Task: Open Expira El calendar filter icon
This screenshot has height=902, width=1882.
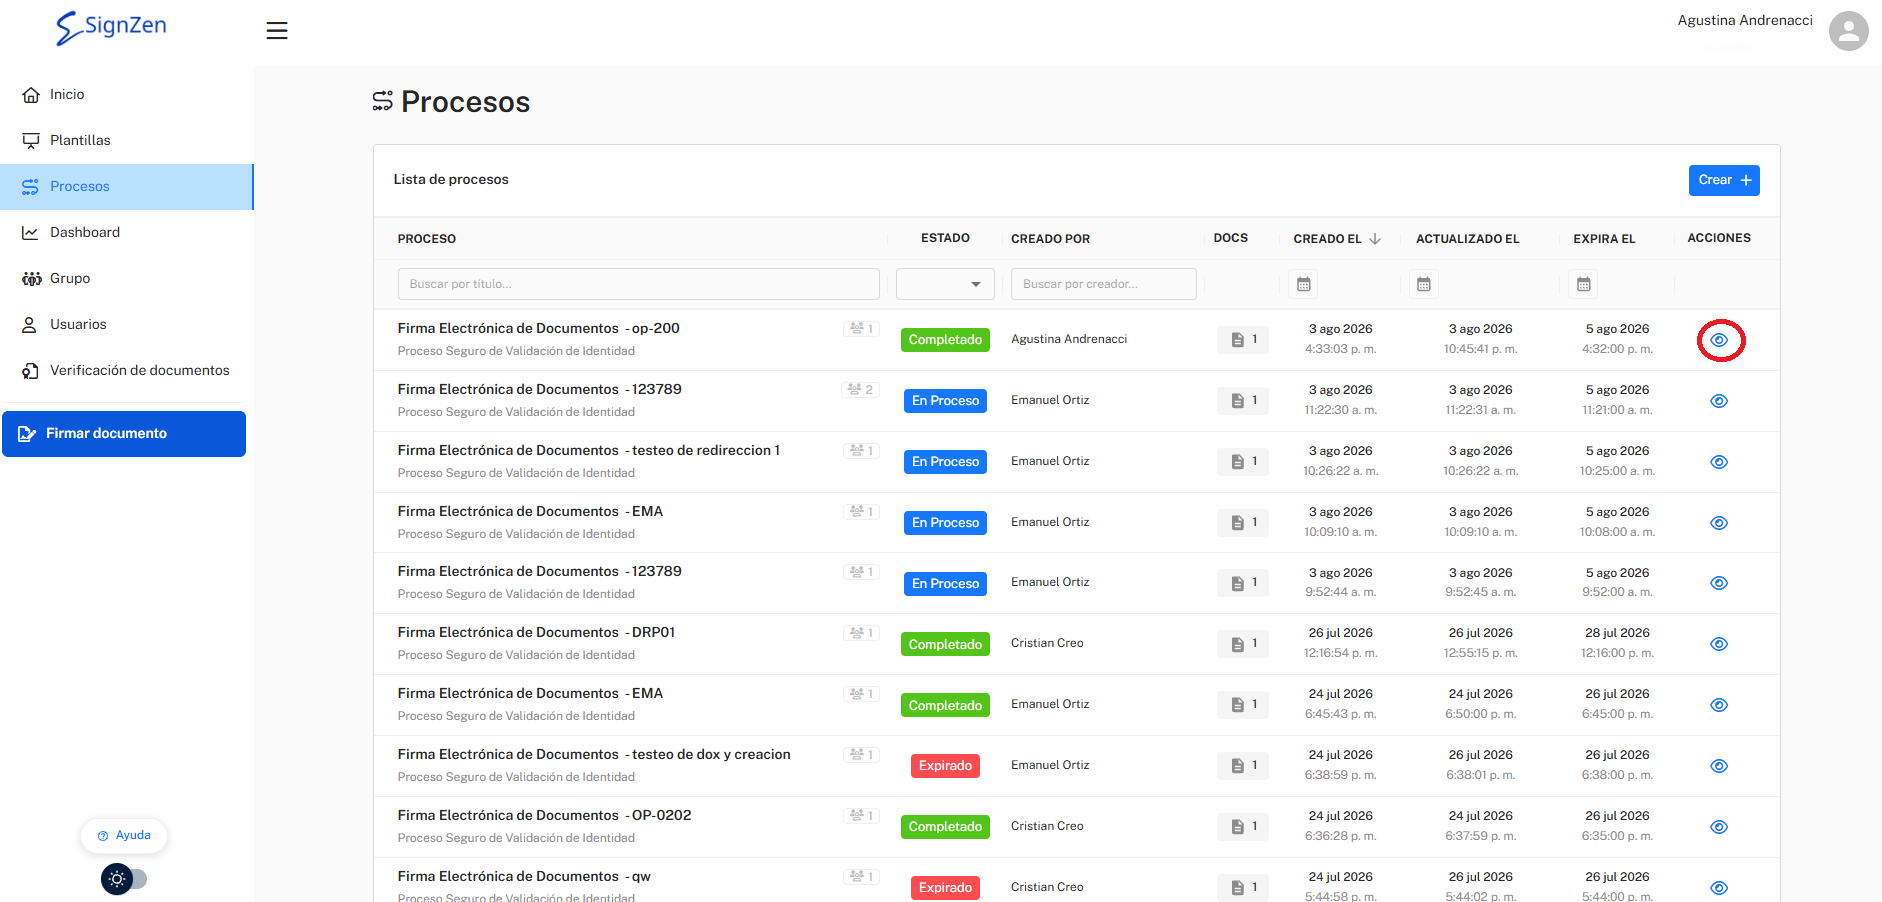Action: [x=1583, y=284]
